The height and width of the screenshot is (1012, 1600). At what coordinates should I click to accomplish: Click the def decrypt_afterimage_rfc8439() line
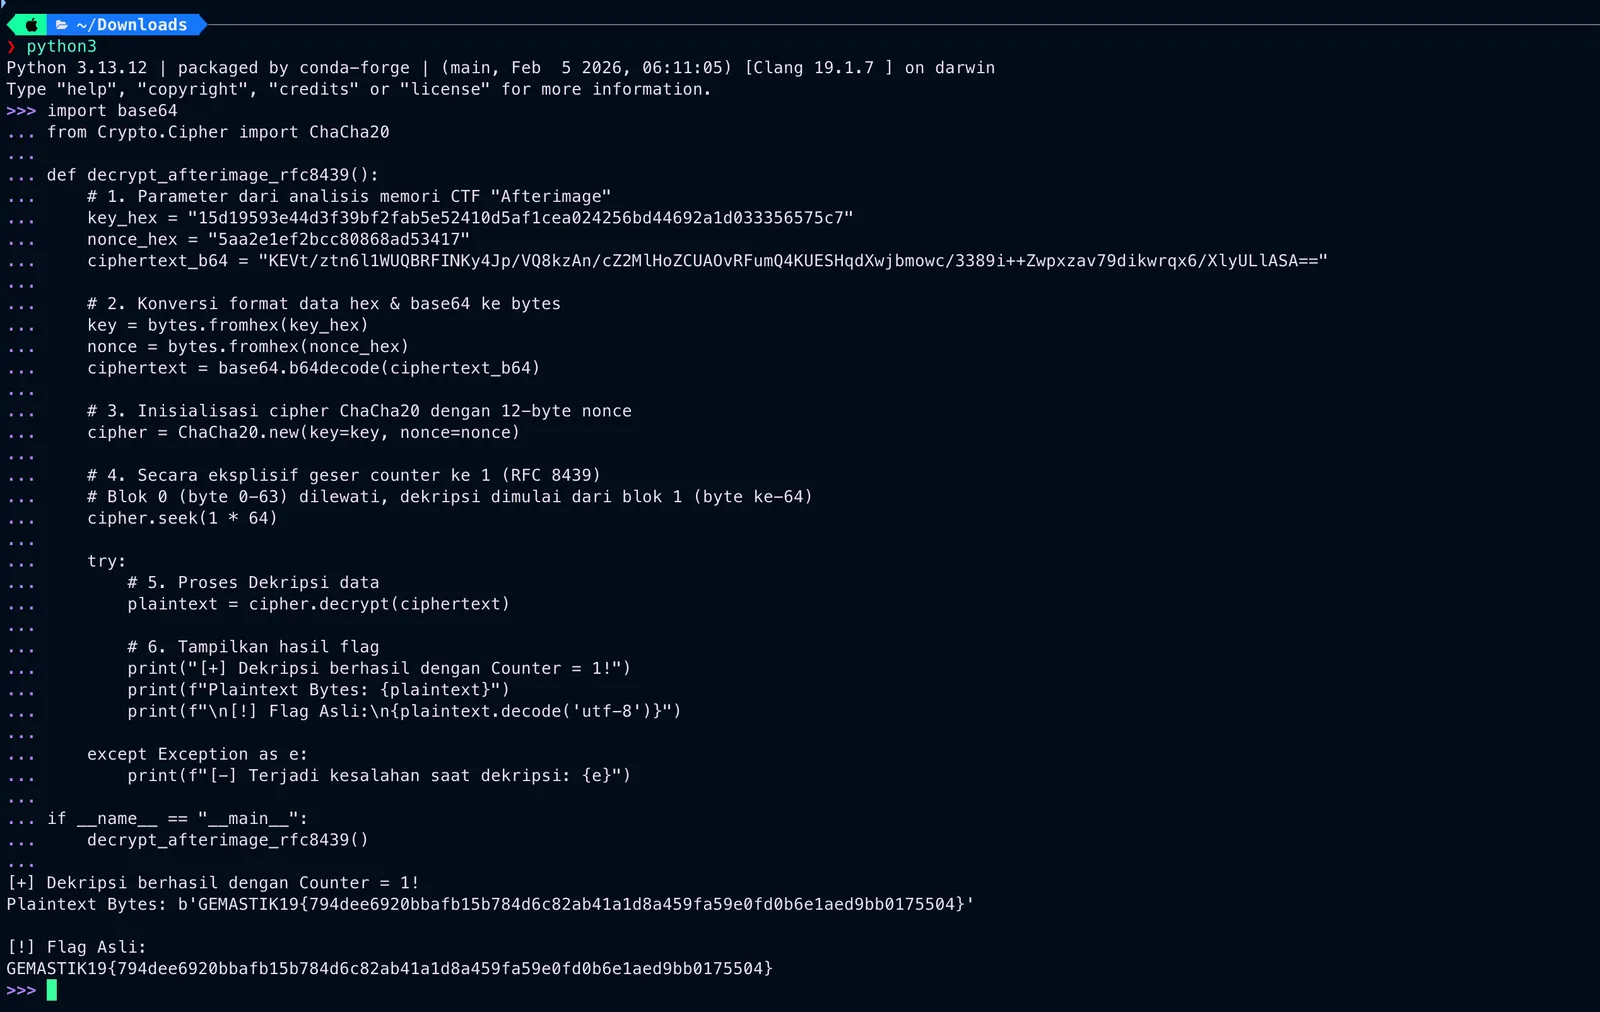[212, 175]
